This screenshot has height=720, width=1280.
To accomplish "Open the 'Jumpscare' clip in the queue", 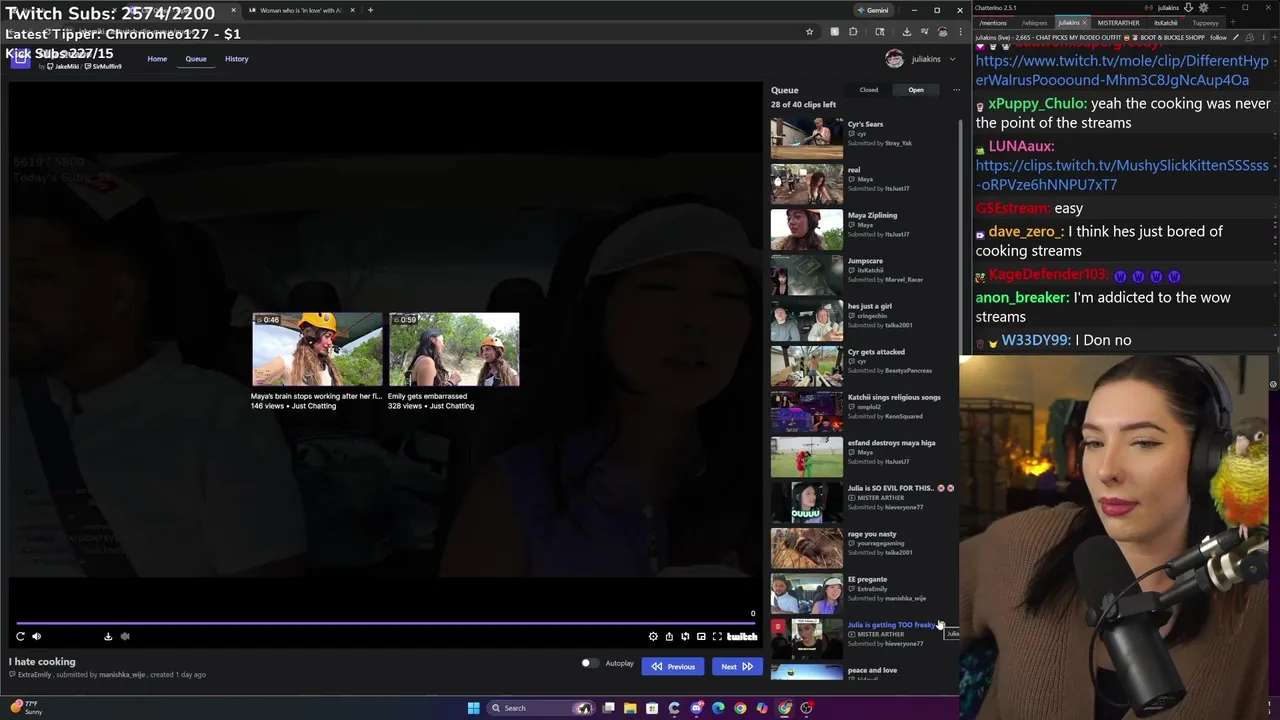I will point(807,275).
